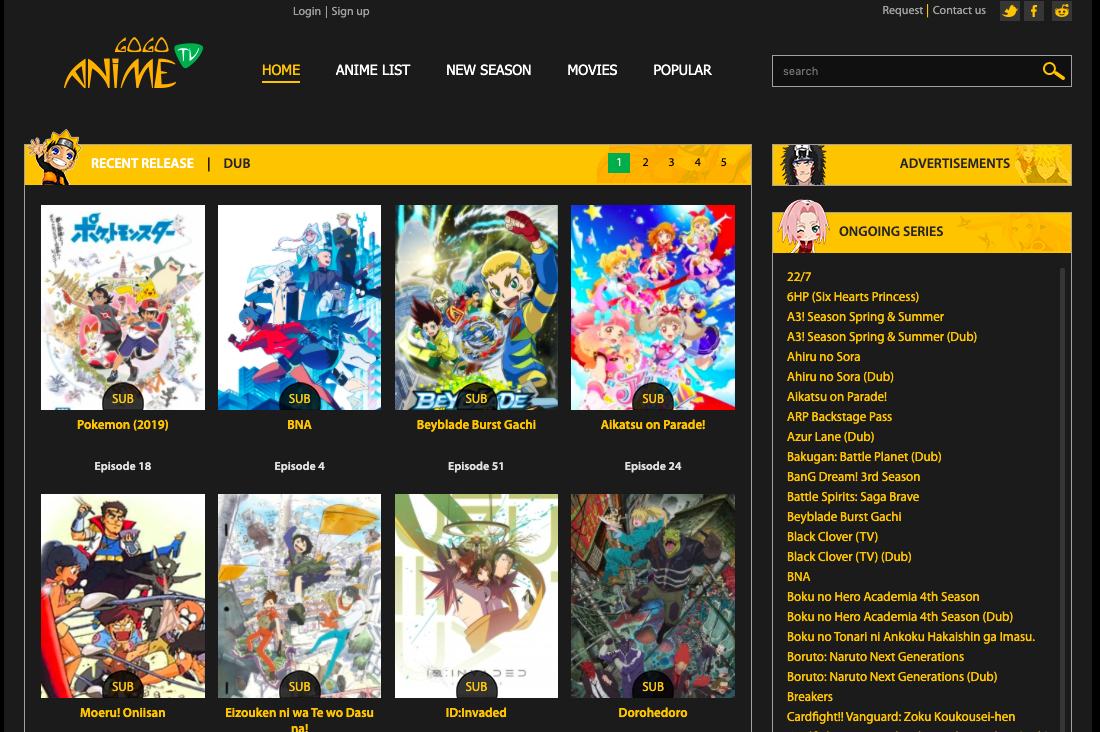Open the Dorohedoro poster thumbnail
The image size is (1100, 732).
pos(653,595)
